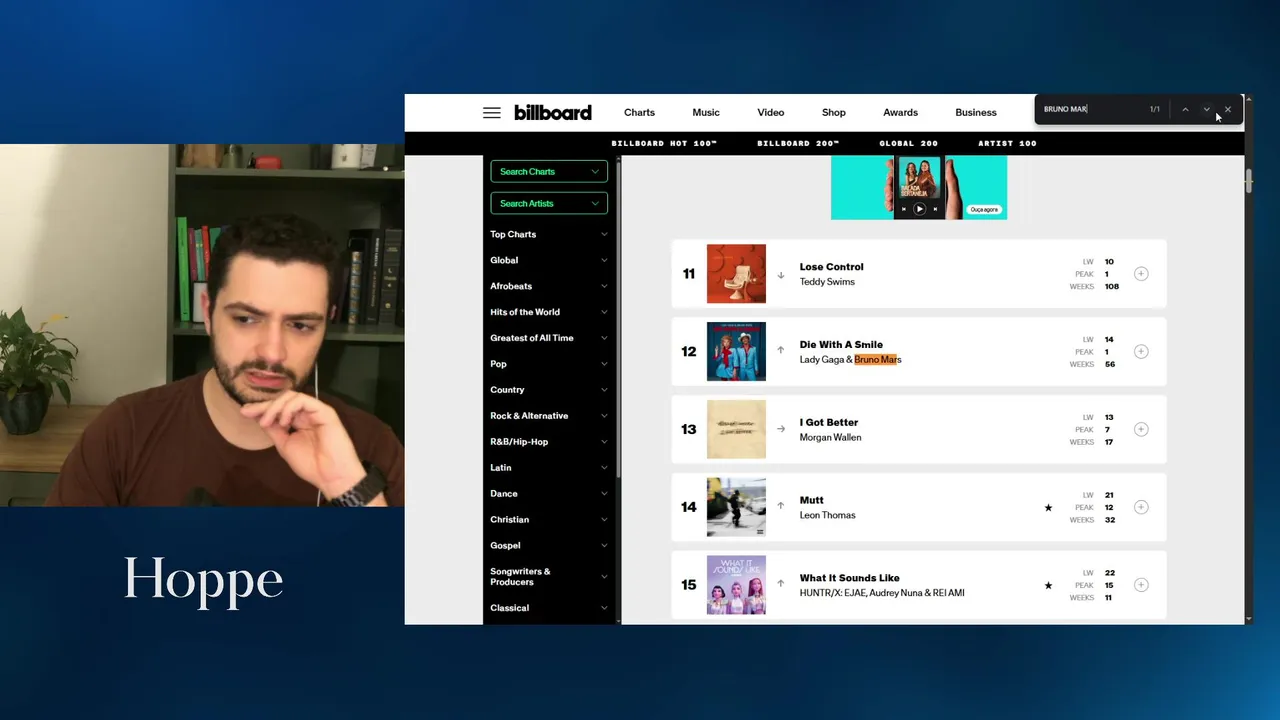Expand the Global section
This screenshot has width=1280, height=720.
tap(549, 260)
